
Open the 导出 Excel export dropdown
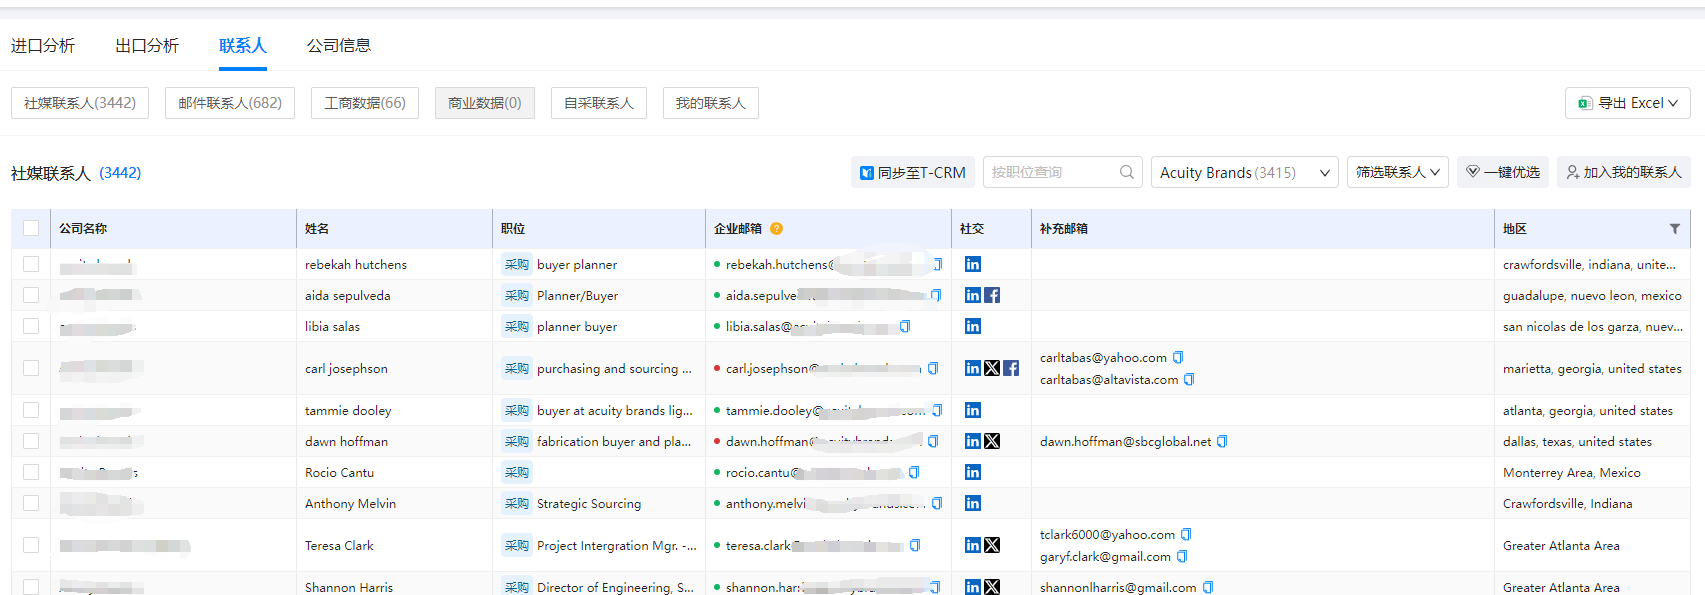coord(1627,103)
